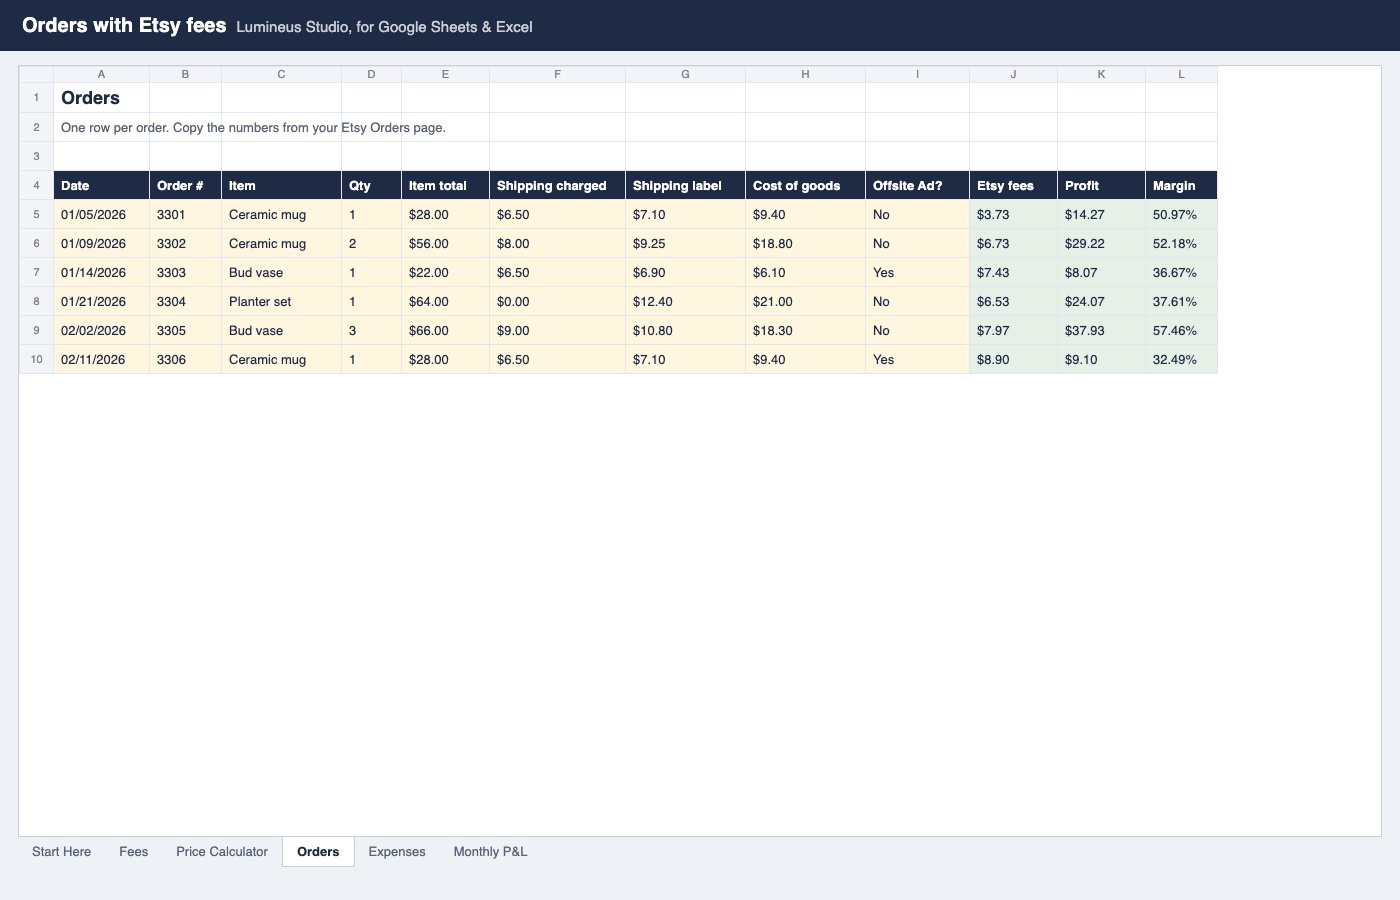Select profit $37.93 cell
The image size is (1400, 900).
pyautogui.click(x=1101, y=331)
